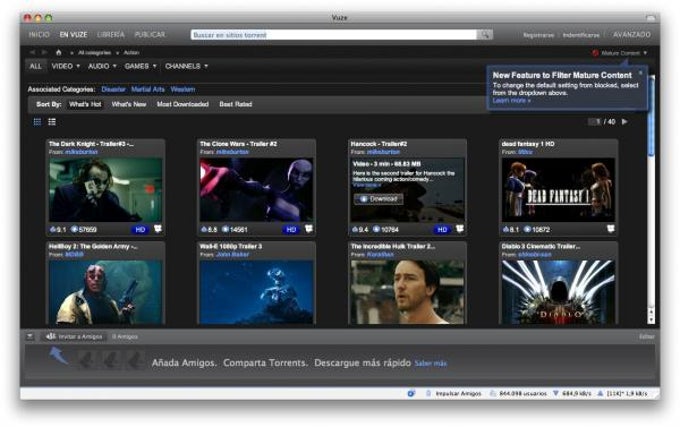
Task: Click share icon on Dark Knight card
Action: click(x=158, y=228)
